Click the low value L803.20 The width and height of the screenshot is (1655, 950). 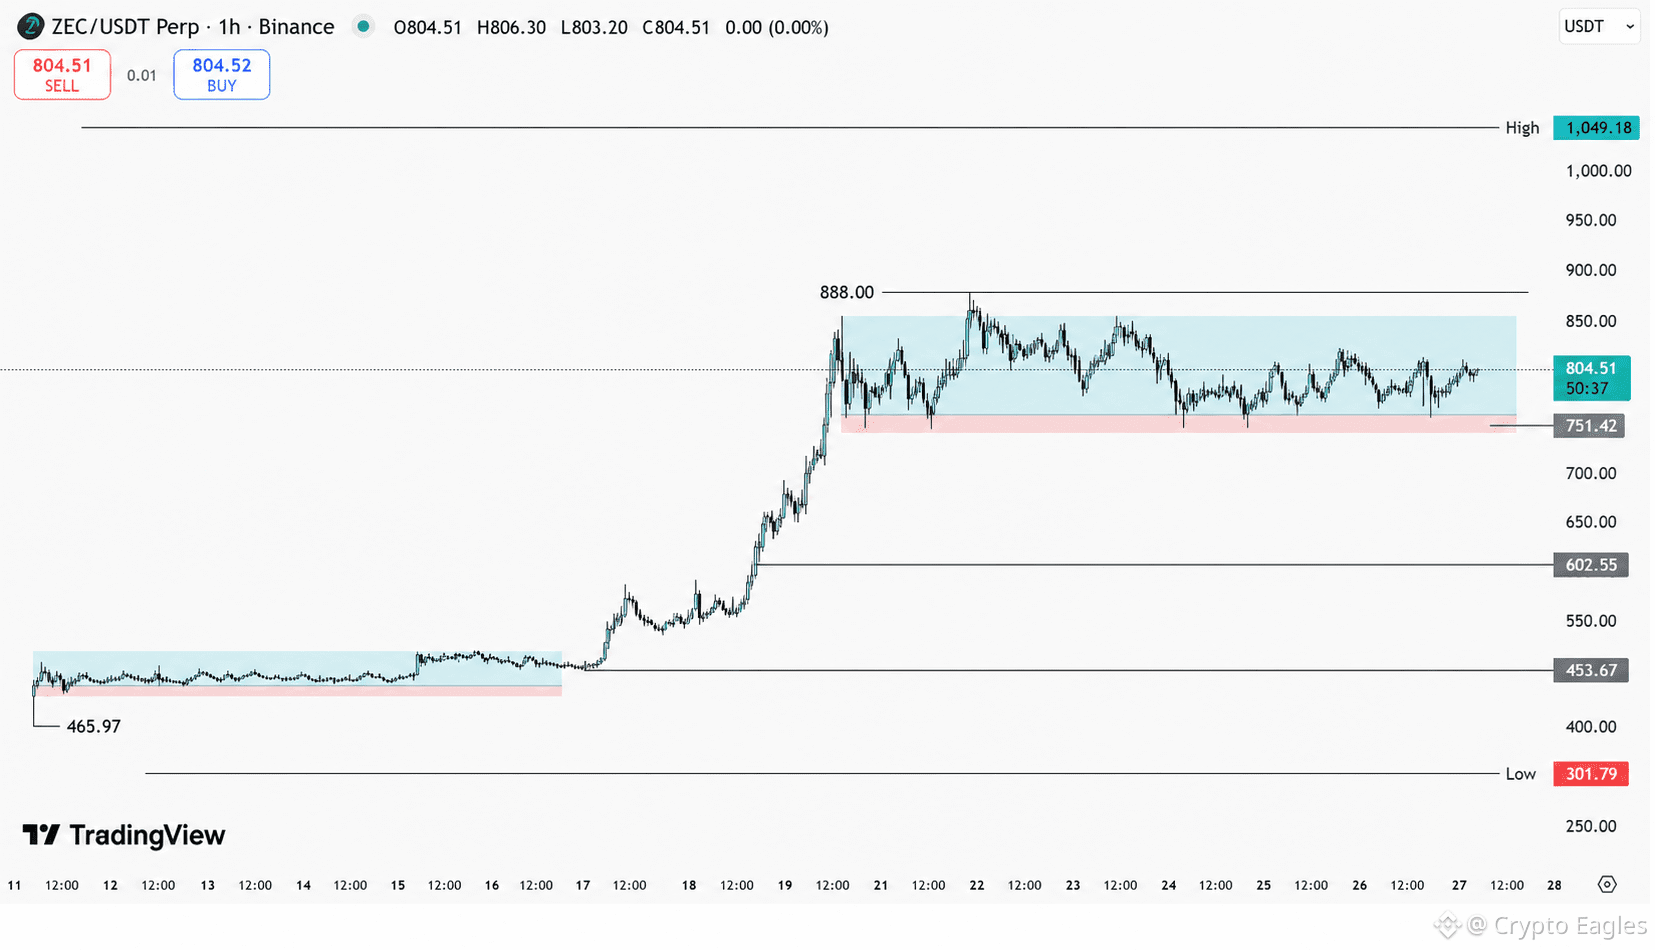pyautogui.click(x=594, y=27)
